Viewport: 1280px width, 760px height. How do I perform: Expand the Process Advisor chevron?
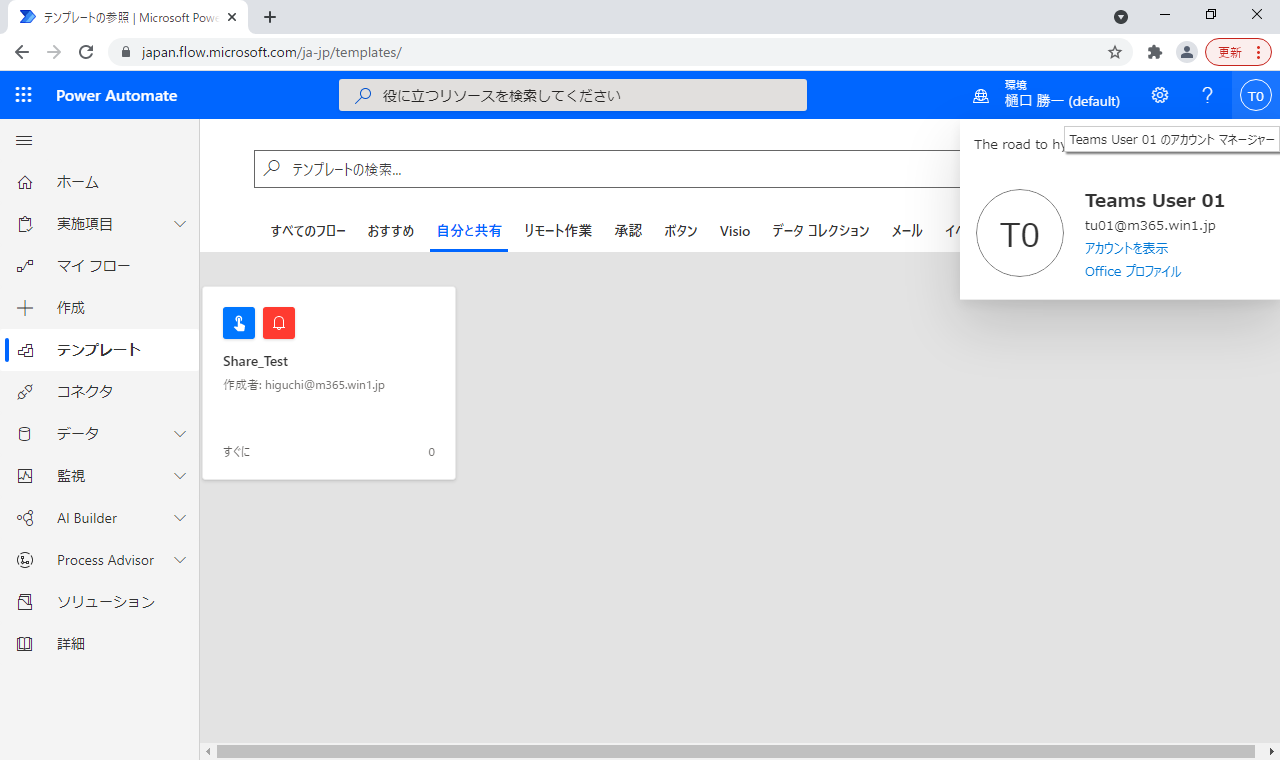coord(180,560)
